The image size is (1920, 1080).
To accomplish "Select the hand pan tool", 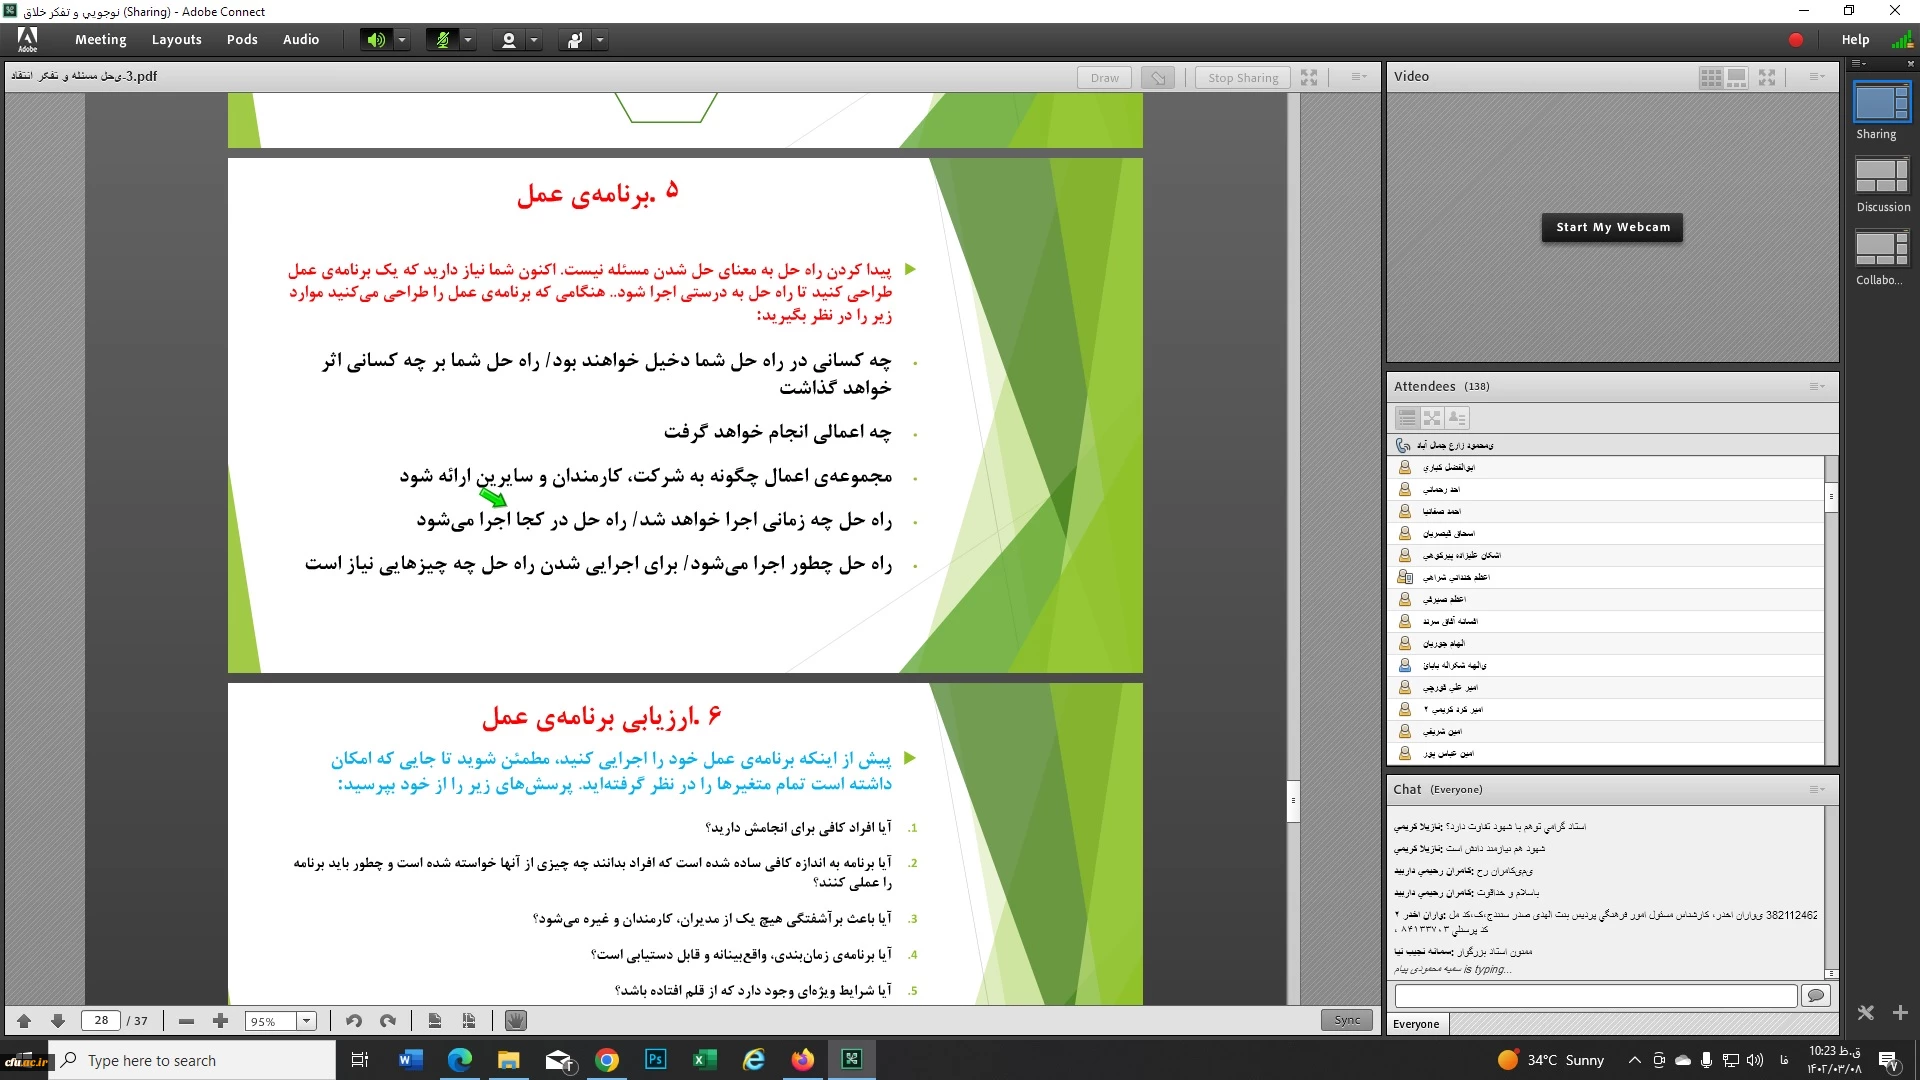I will point(515,1021).
